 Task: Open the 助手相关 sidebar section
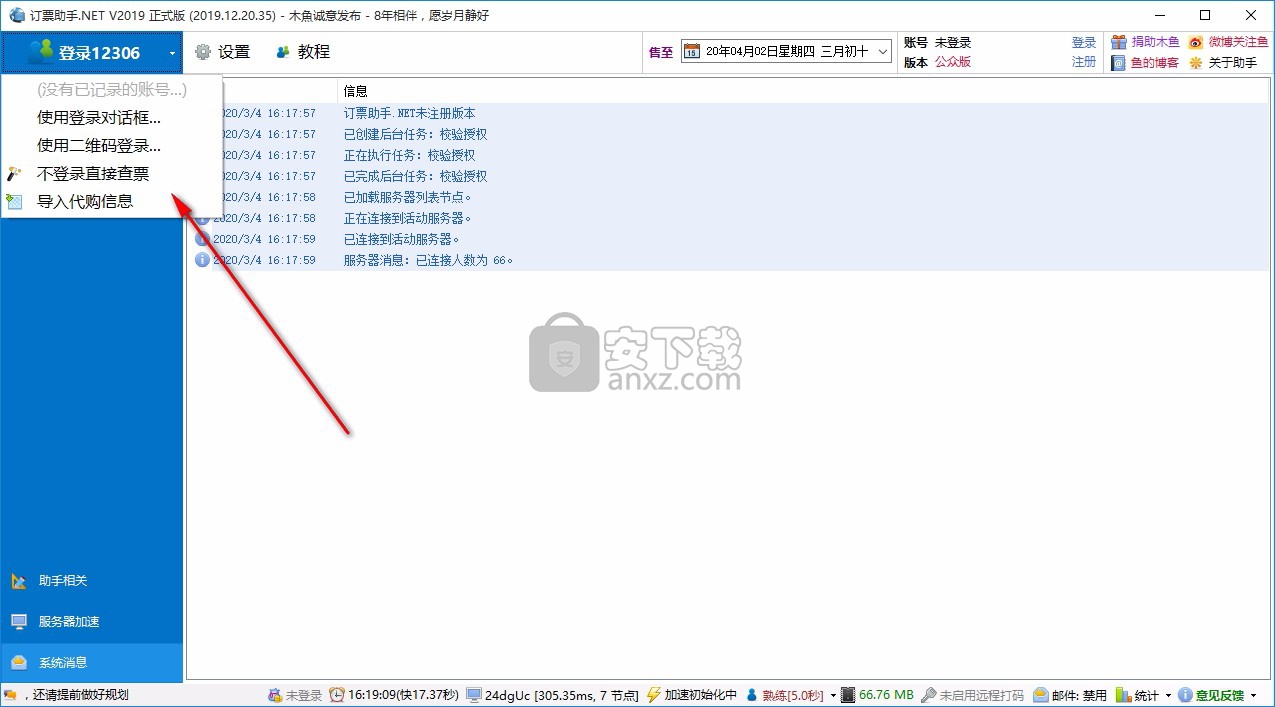(x=92, y=581)
